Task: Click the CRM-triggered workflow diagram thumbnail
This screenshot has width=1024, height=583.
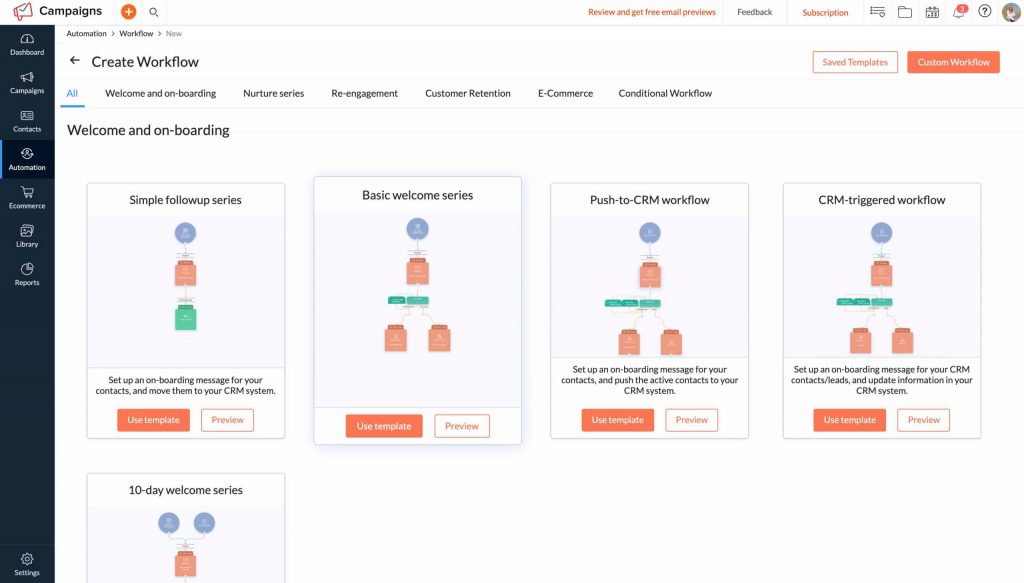Action: pos(882,286)
